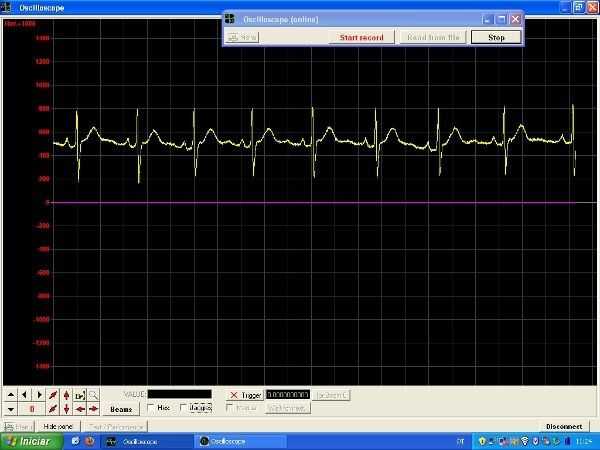Switch to second Oscilloscope taskbar item
This screenshot has width=600, height=450.
point(240,442)
